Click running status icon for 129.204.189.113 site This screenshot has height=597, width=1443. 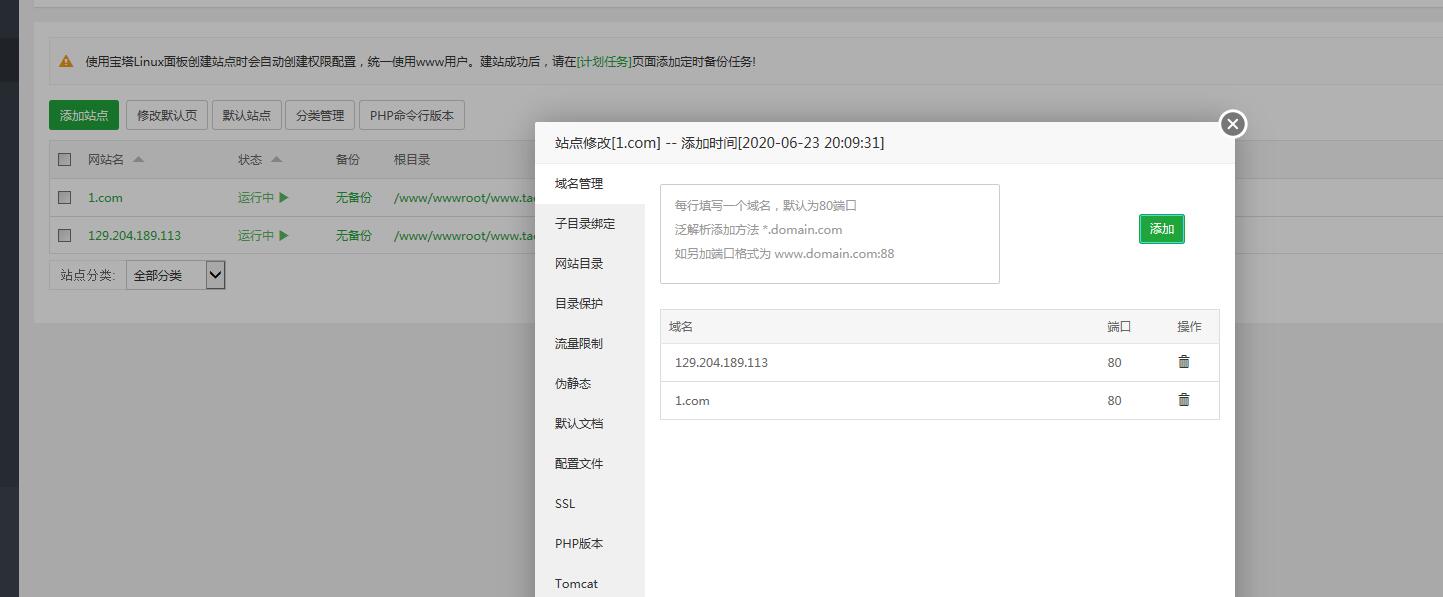pyautogui.click(x=284, y=236)
